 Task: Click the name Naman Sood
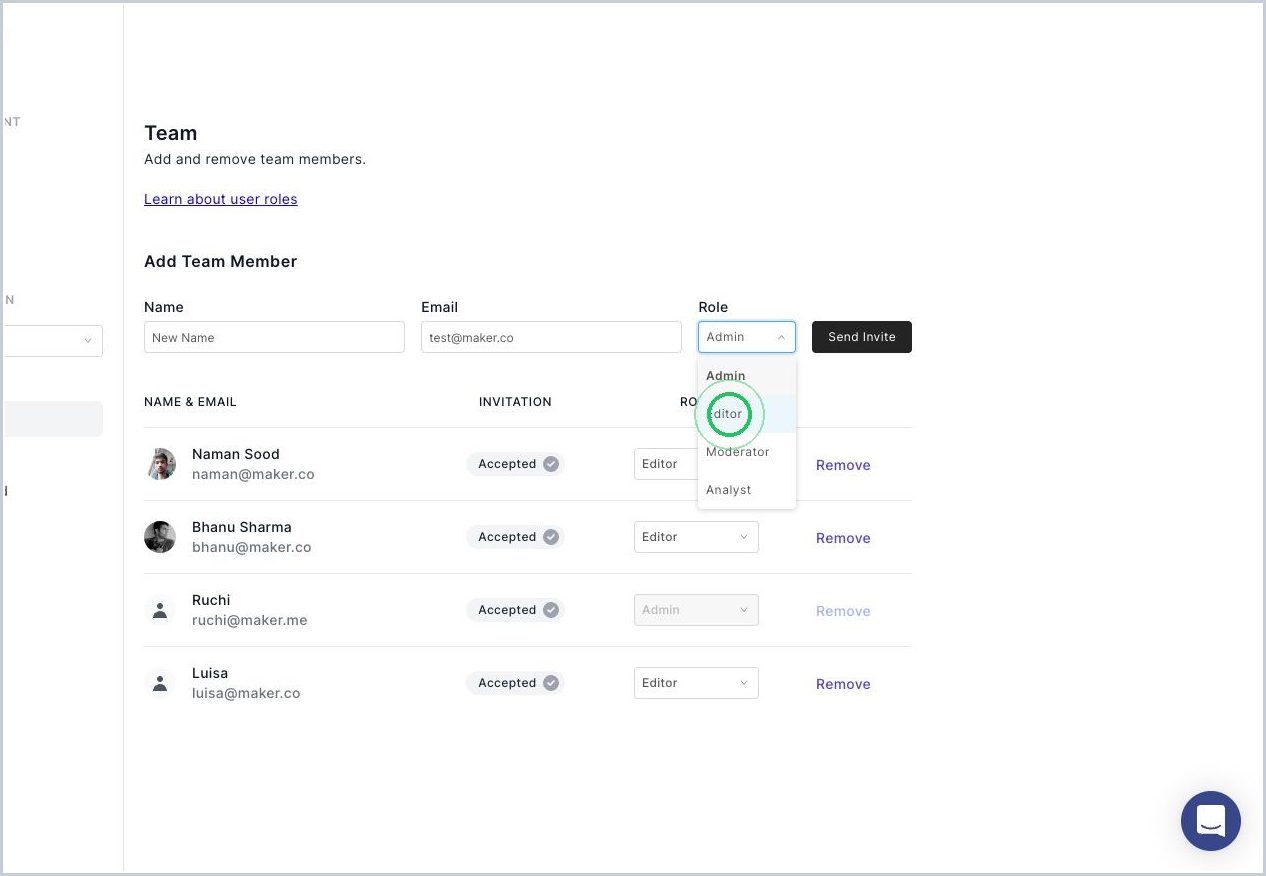click(x=236, y=454)
